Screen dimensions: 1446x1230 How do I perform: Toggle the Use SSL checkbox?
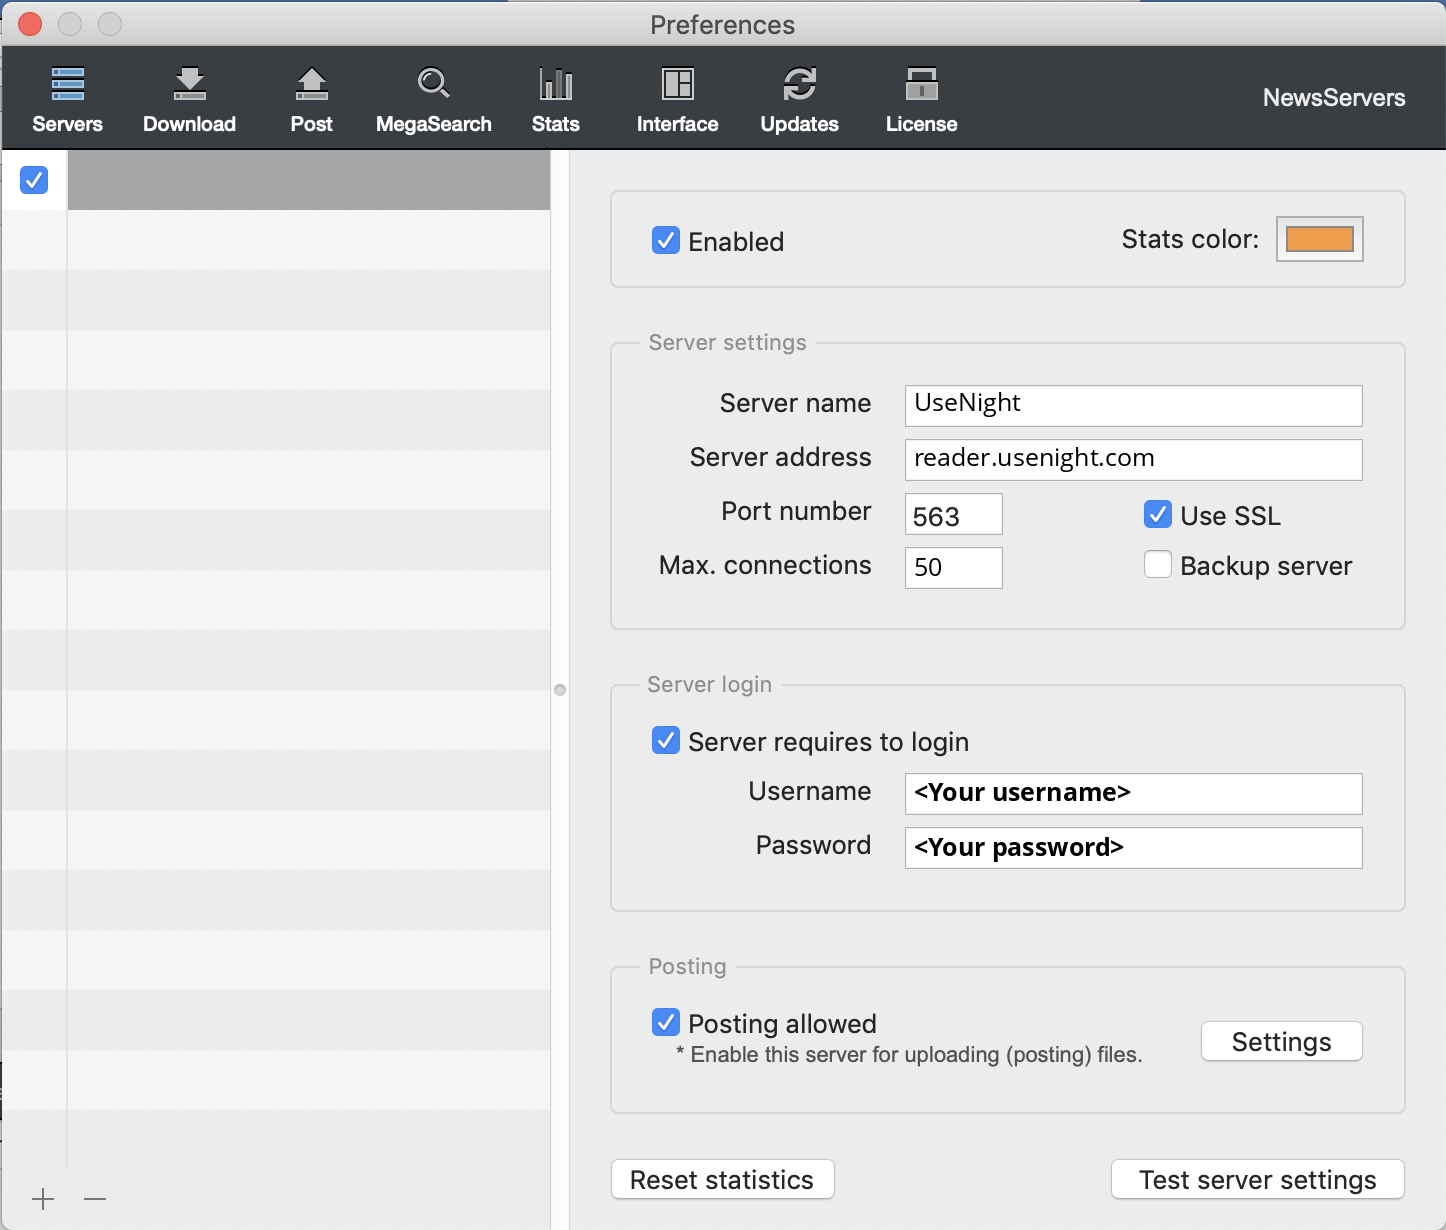click(x=1158, y=514)
